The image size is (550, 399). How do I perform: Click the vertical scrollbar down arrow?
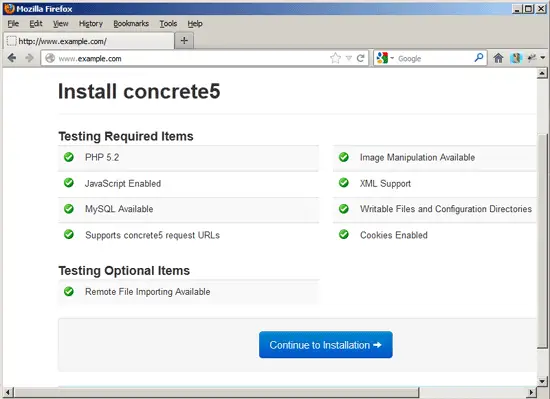pyautogui.click(x=542, y=381)
